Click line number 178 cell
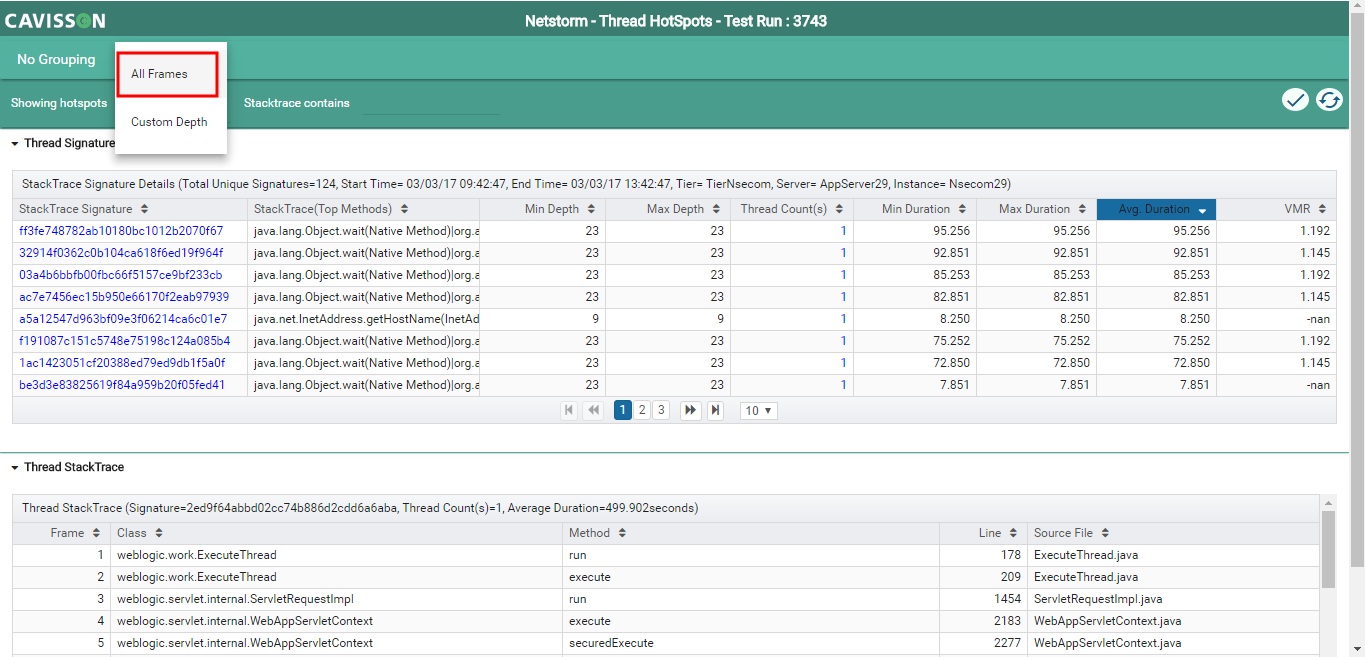 tap(983, 555)
